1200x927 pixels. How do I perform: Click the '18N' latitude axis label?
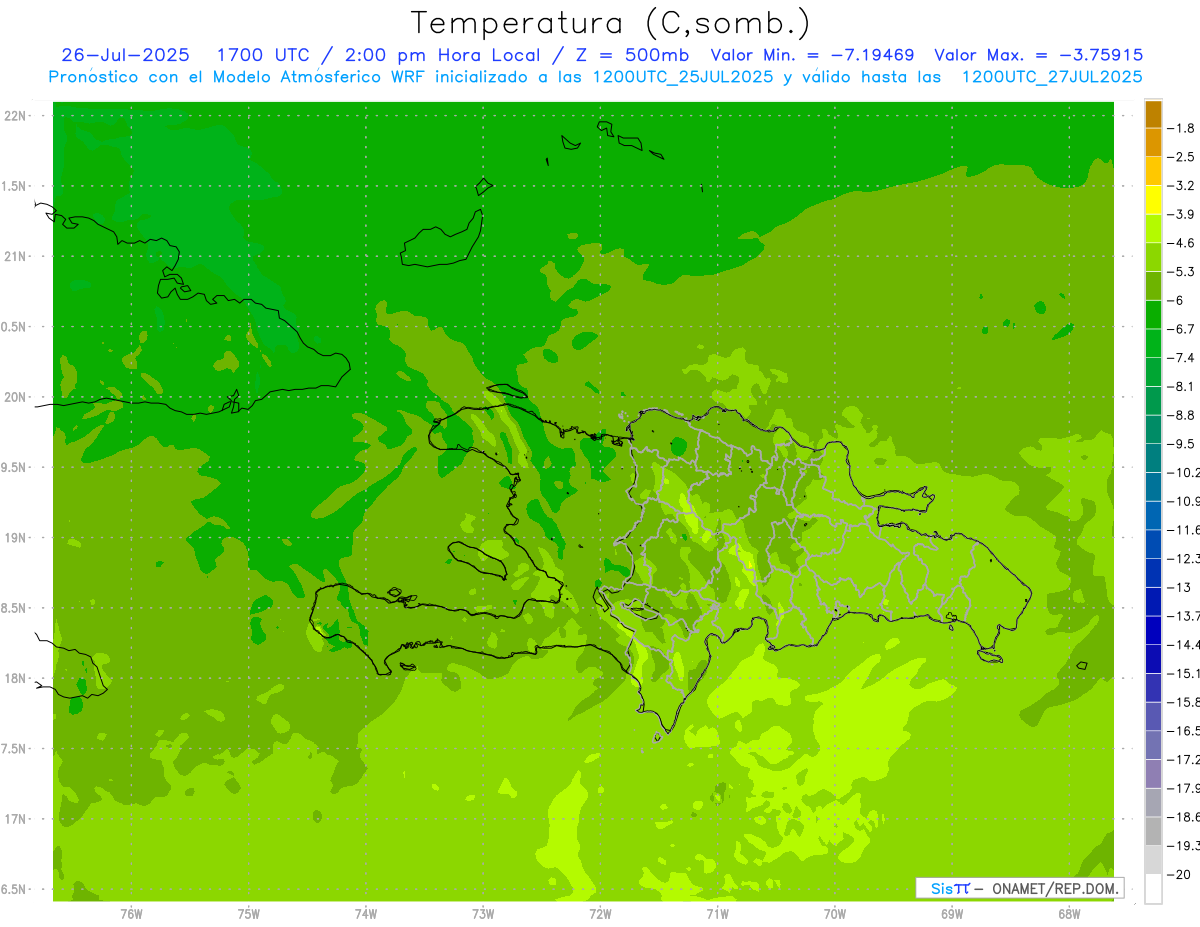pos(15,678)
